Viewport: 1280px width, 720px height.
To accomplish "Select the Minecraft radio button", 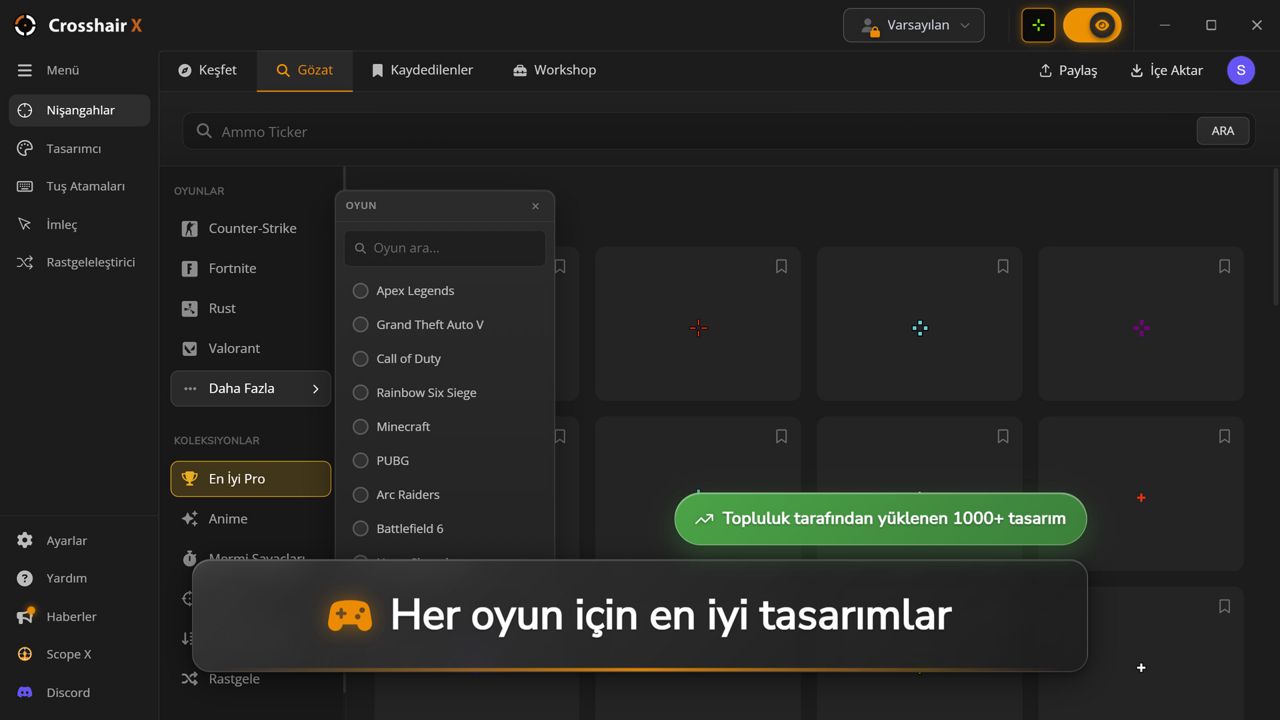I will tap(361, 426).
